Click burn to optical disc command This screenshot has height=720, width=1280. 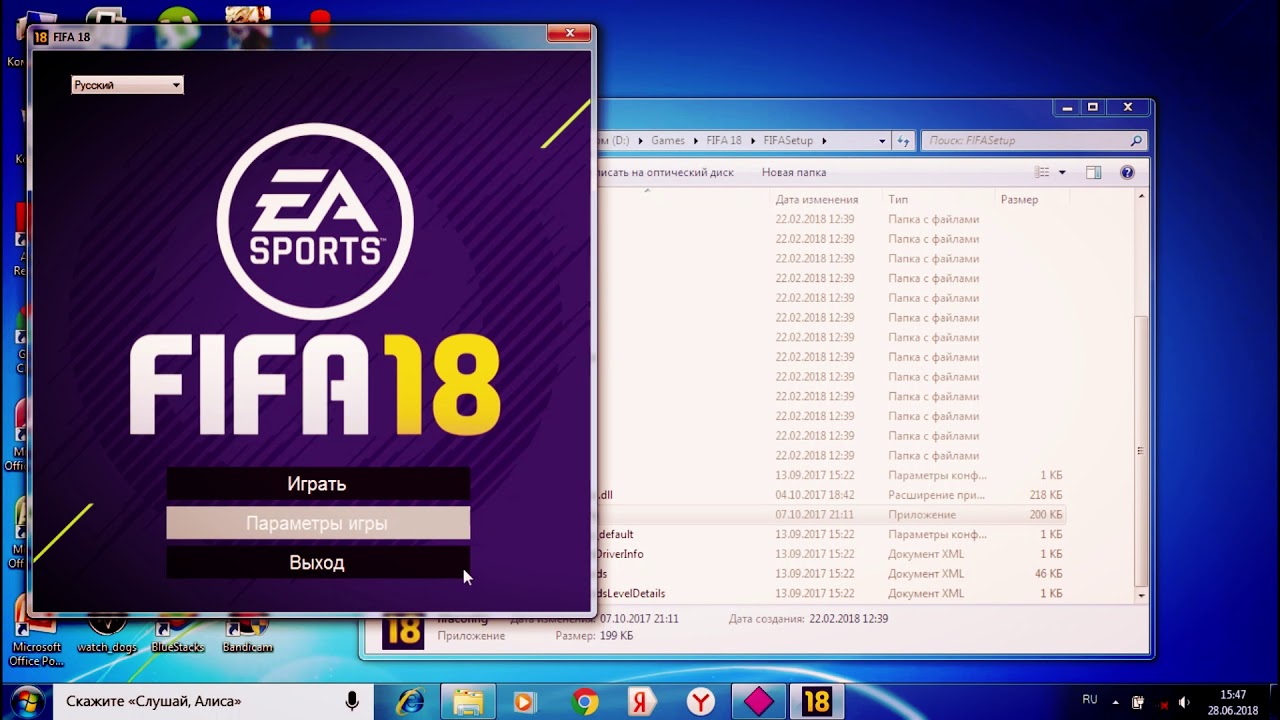pos(665,172)
